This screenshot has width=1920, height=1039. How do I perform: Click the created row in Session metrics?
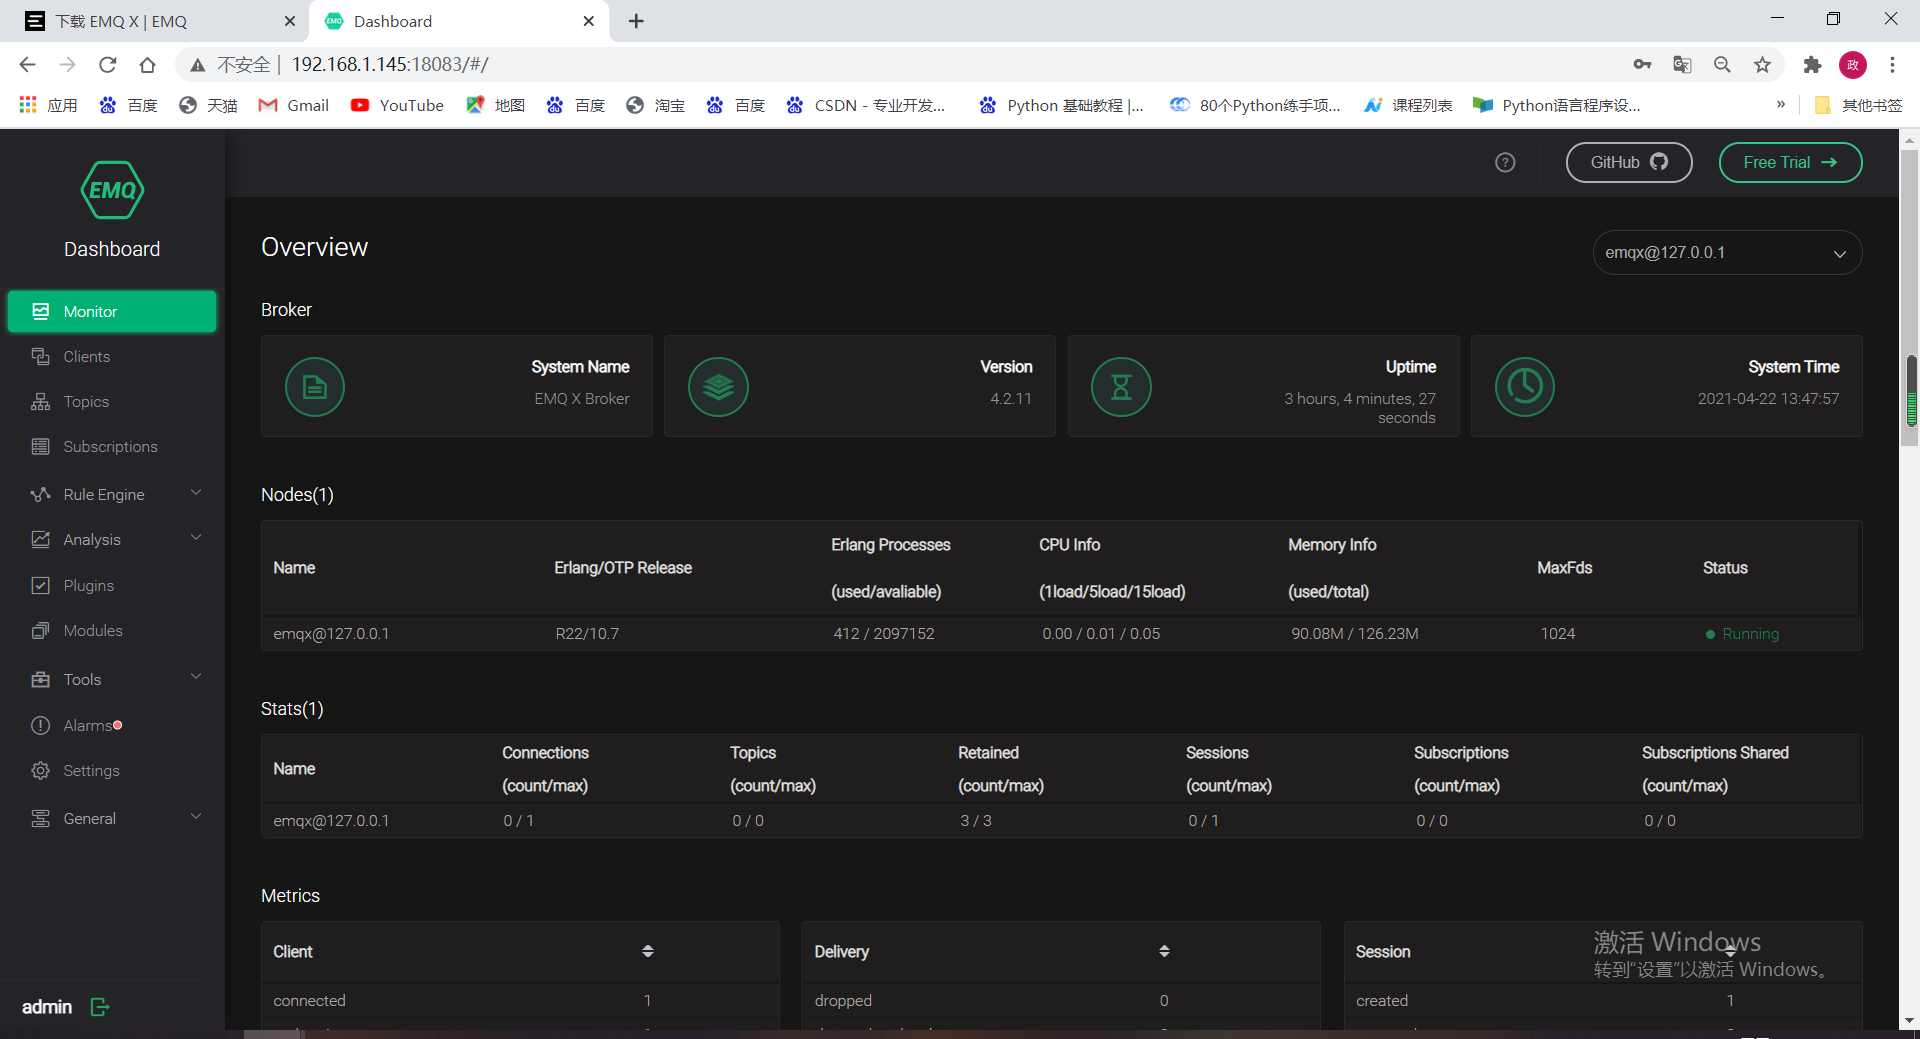tap(1602, 1001)
